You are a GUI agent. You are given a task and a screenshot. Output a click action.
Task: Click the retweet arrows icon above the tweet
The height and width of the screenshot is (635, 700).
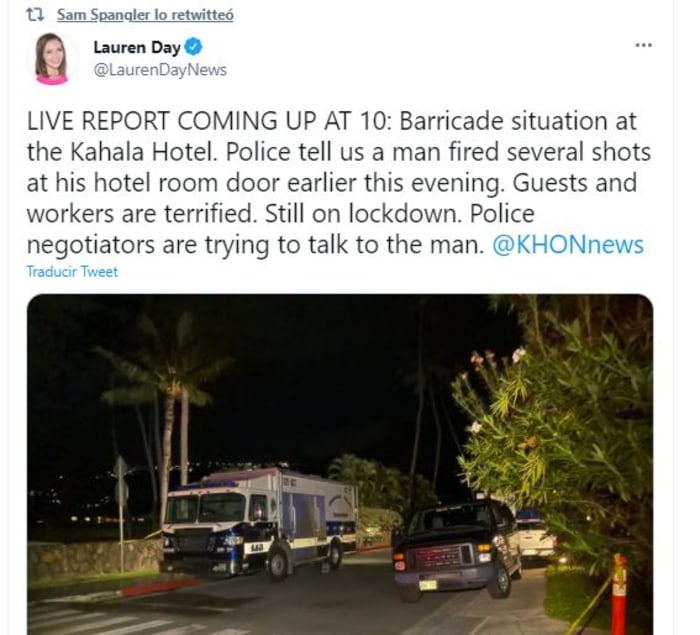point(35,15)
